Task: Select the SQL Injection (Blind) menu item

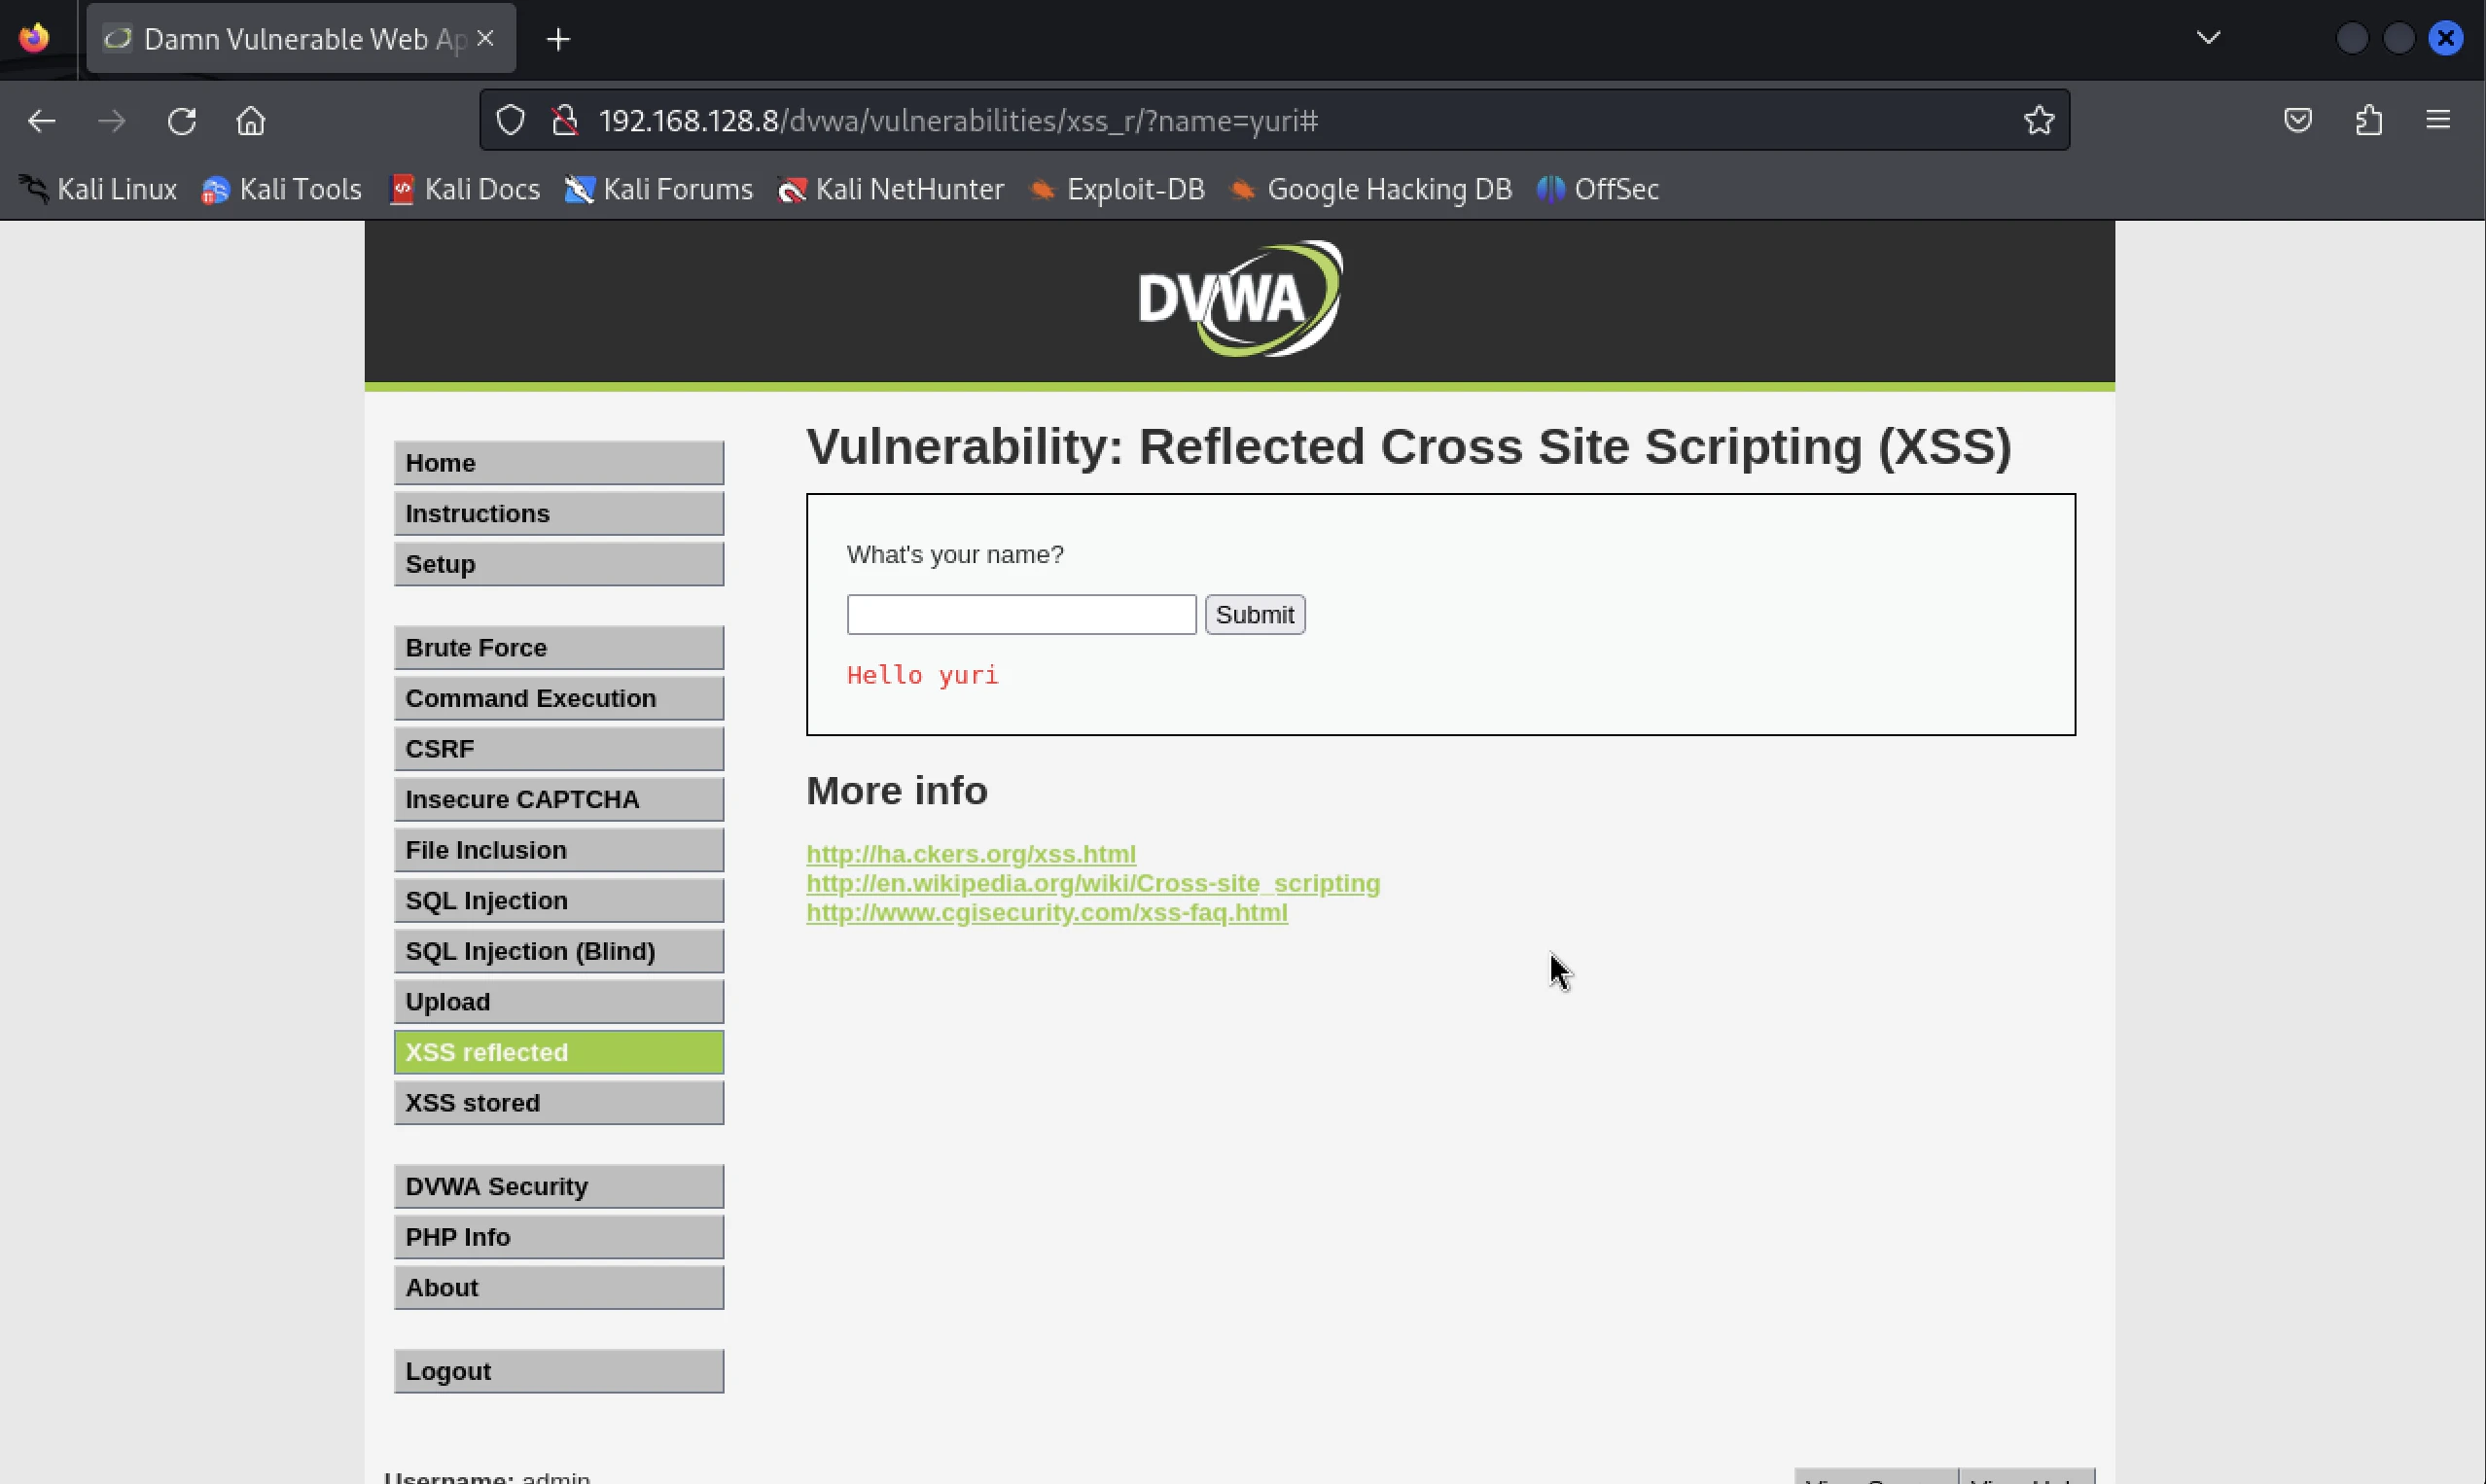Action: (559, 951)
